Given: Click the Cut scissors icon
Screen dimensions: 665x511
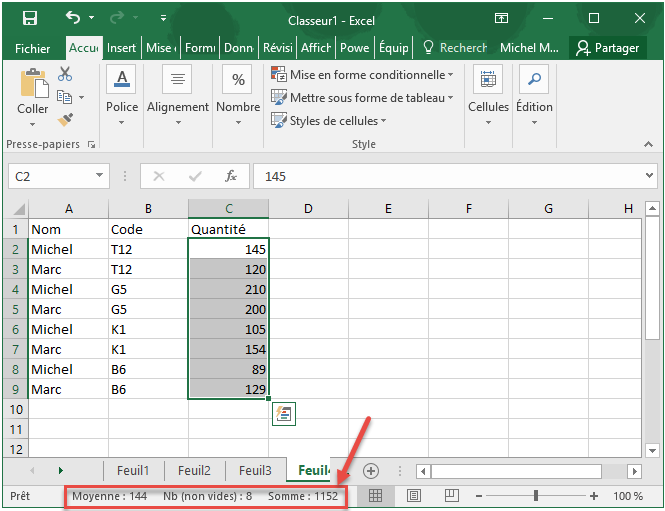Looking at the screenshot, I should click(x=65, y=74).
